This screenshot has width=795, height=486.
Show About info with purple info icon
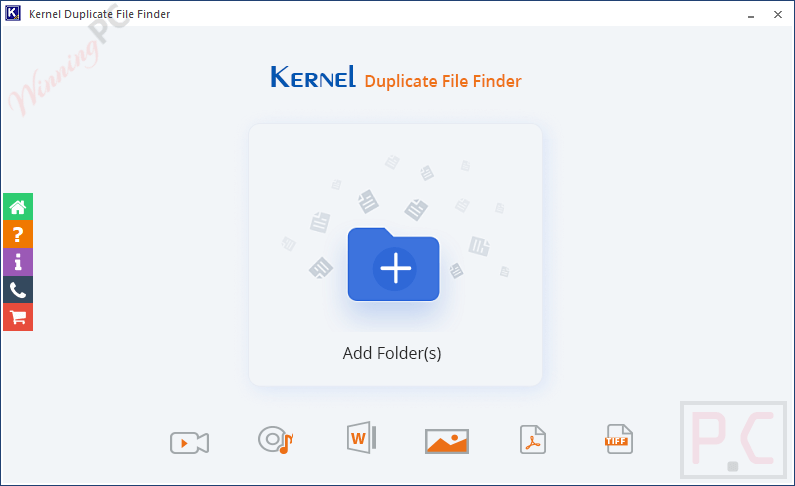(18, 262)
